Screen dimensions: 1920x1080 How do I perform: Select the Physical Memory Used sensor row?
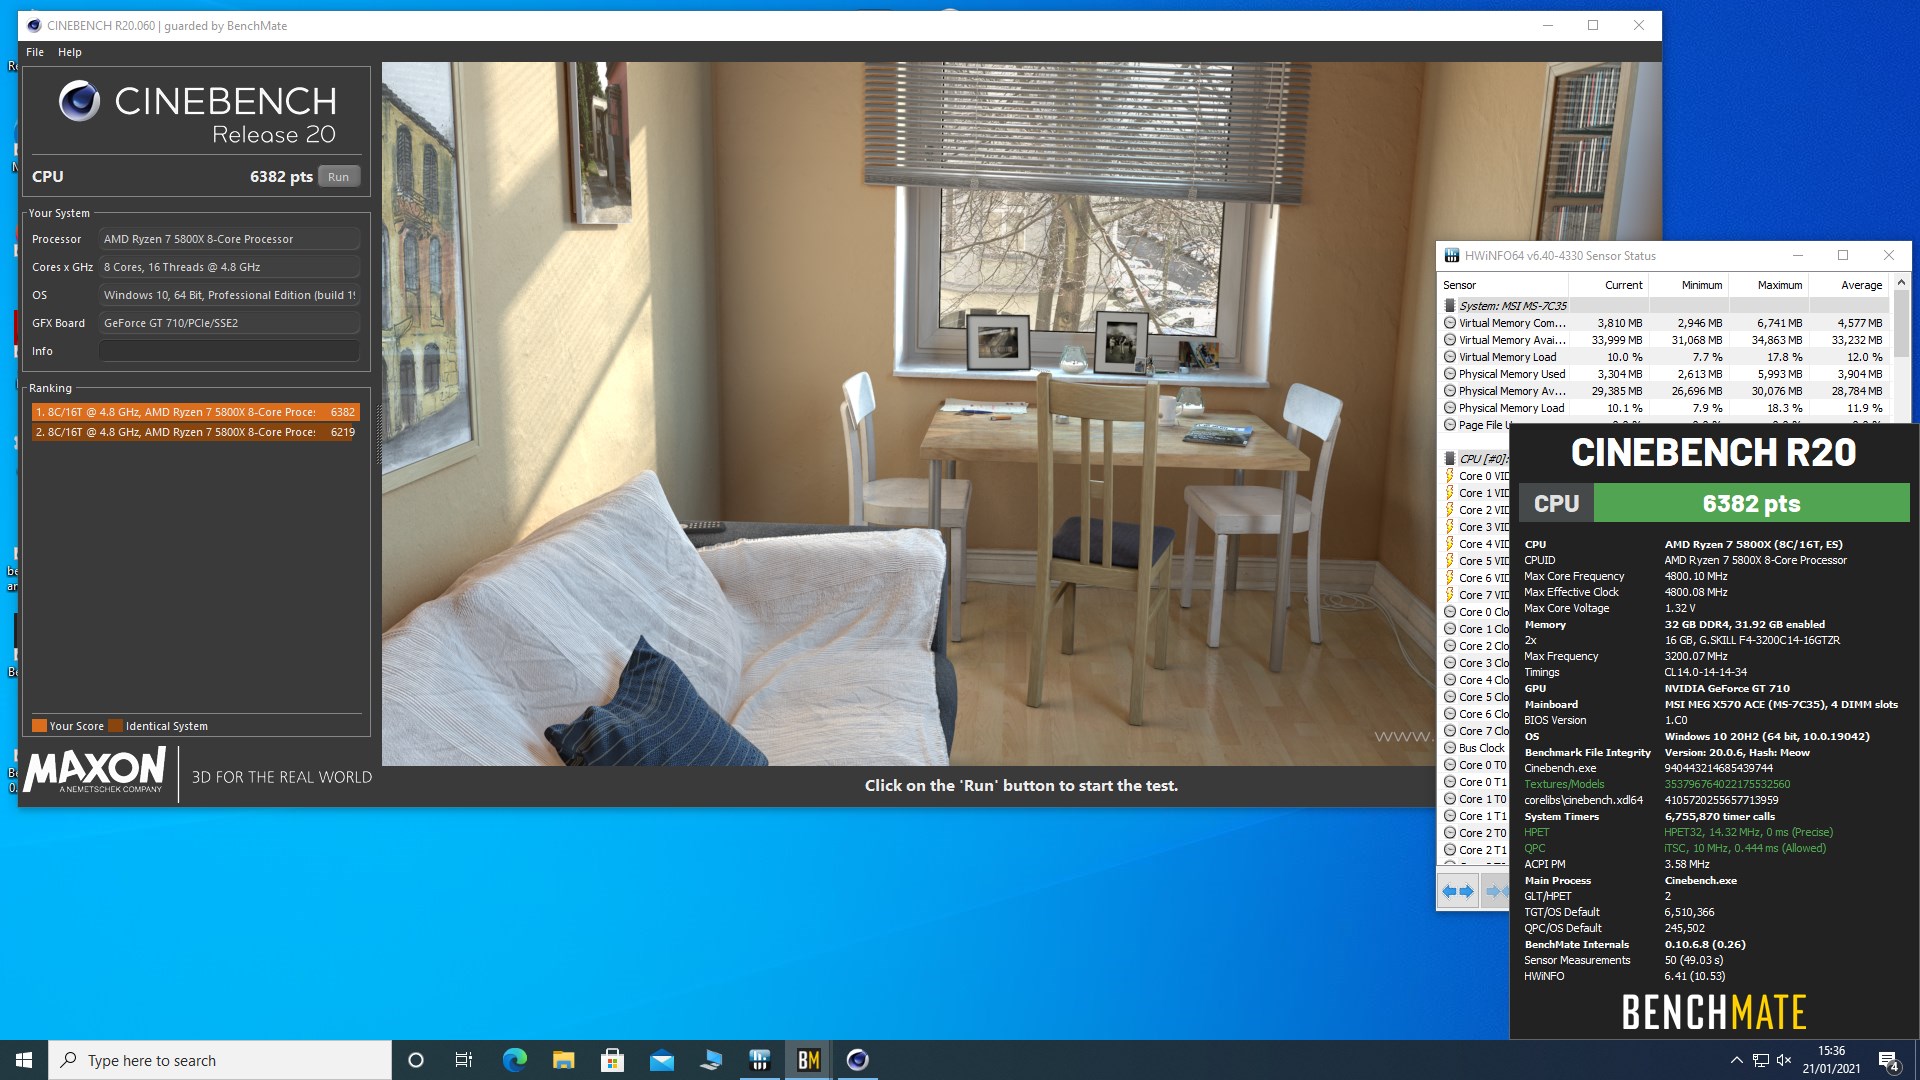coord(1664,374)
